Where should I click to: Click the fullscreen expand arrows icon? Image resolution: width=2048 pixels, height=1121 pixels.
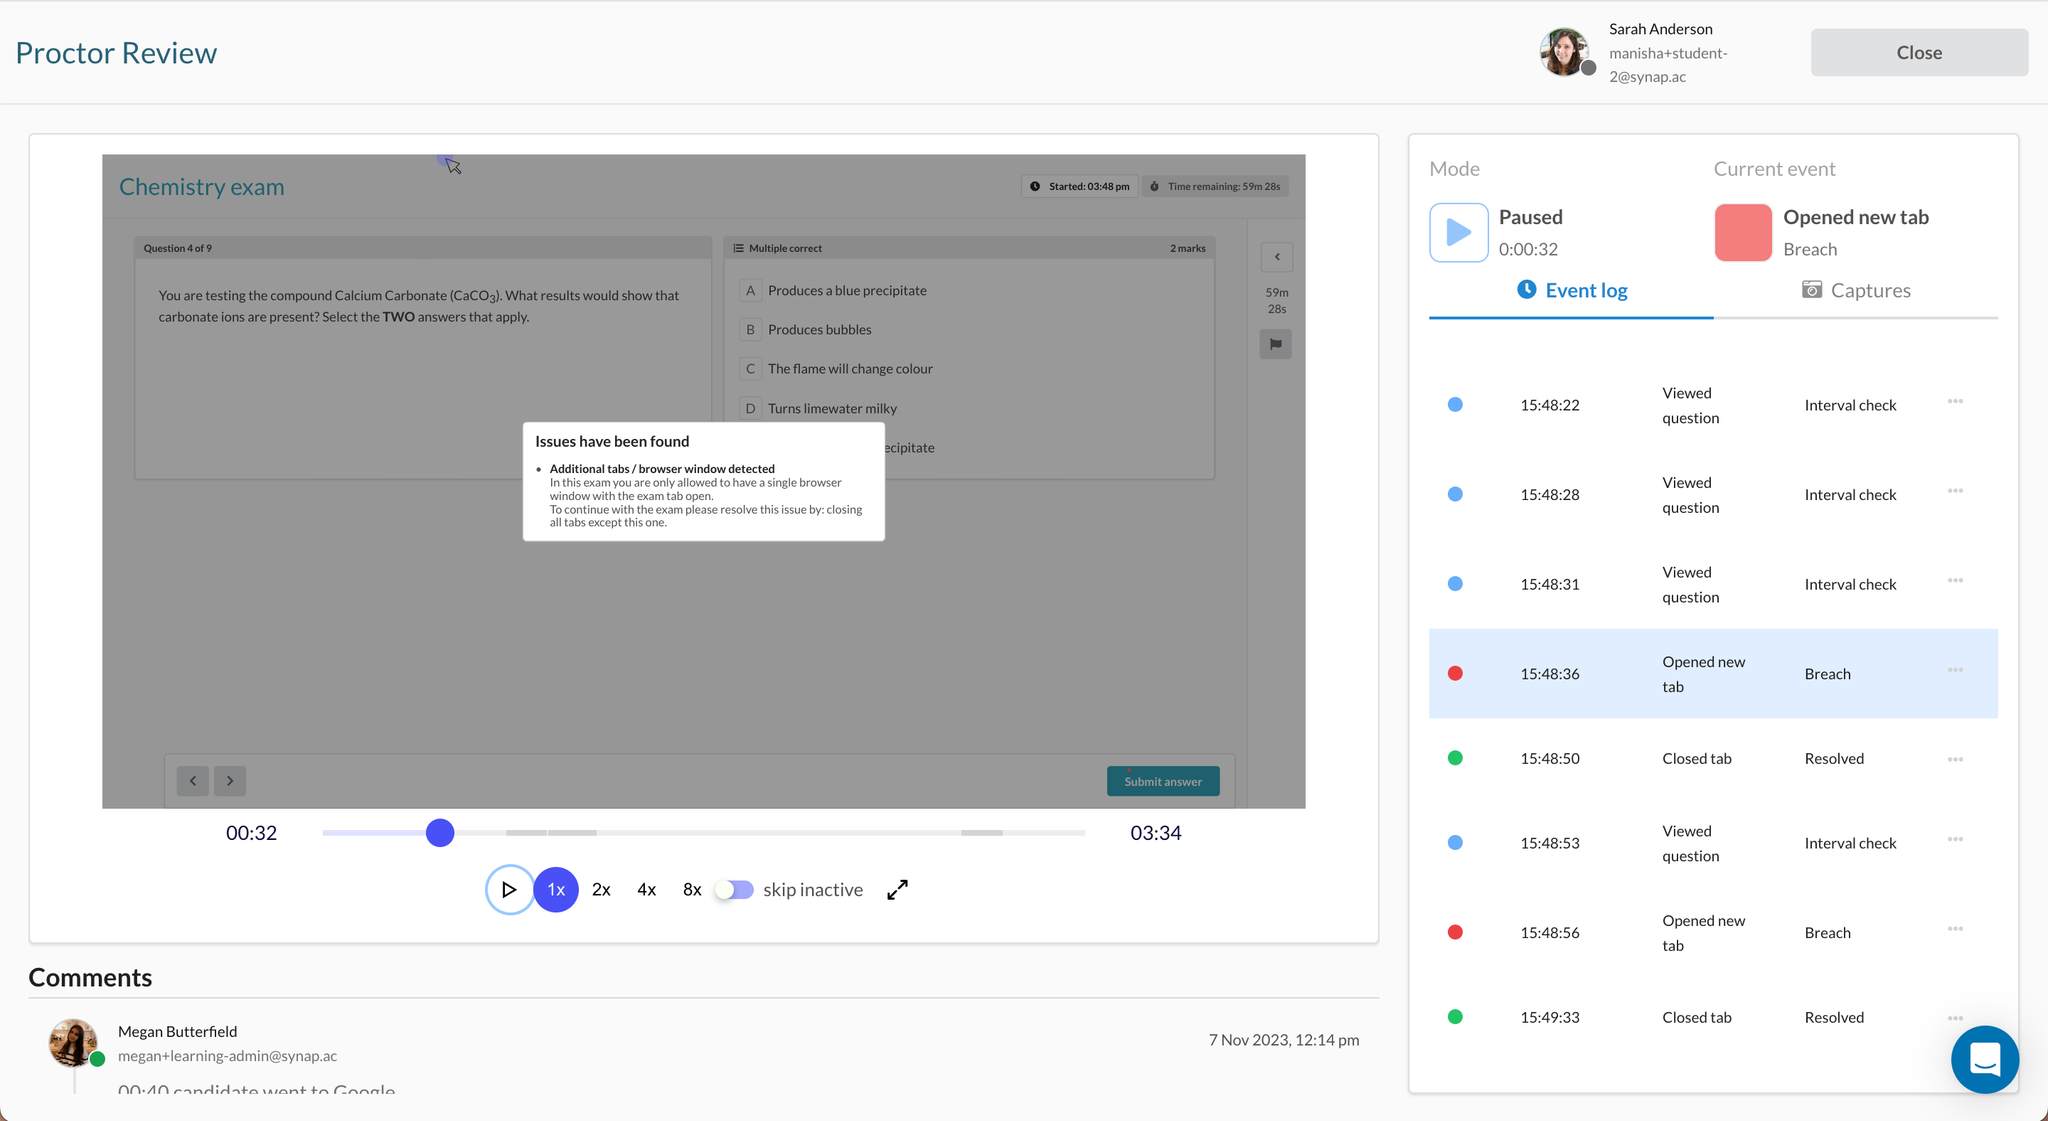coord(897,889)
